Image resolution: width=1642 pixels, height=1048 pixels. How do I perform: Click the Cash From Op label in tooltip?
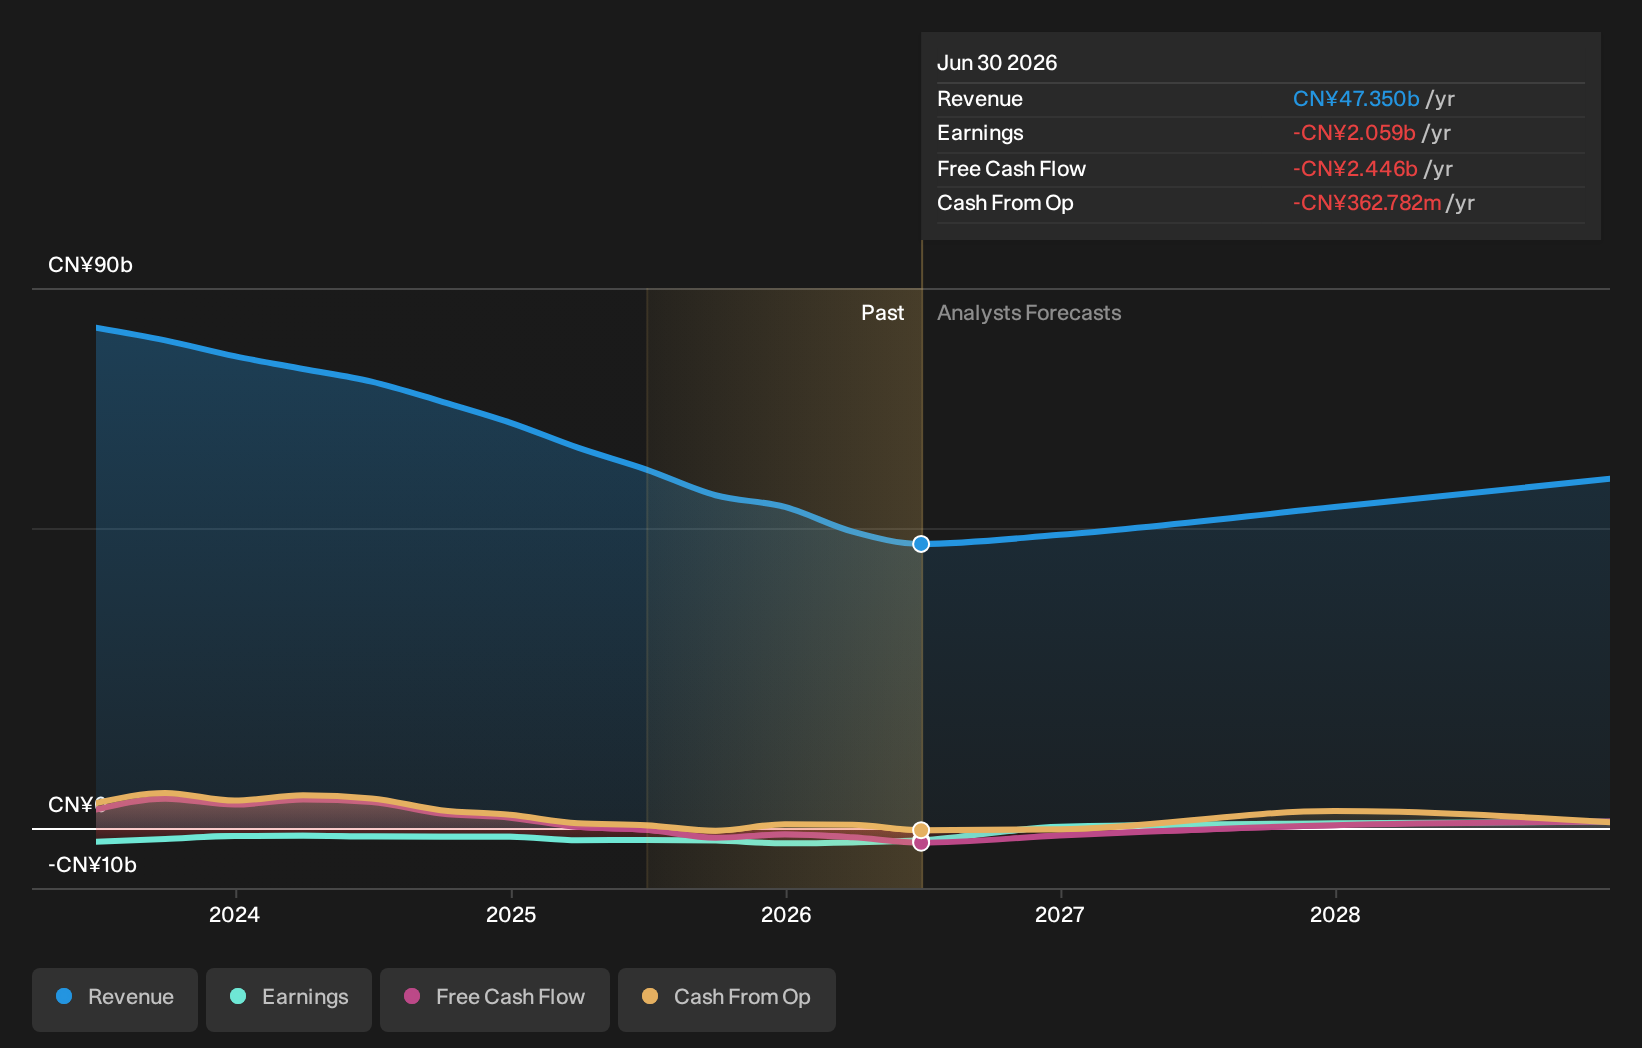coord(1005,203)
